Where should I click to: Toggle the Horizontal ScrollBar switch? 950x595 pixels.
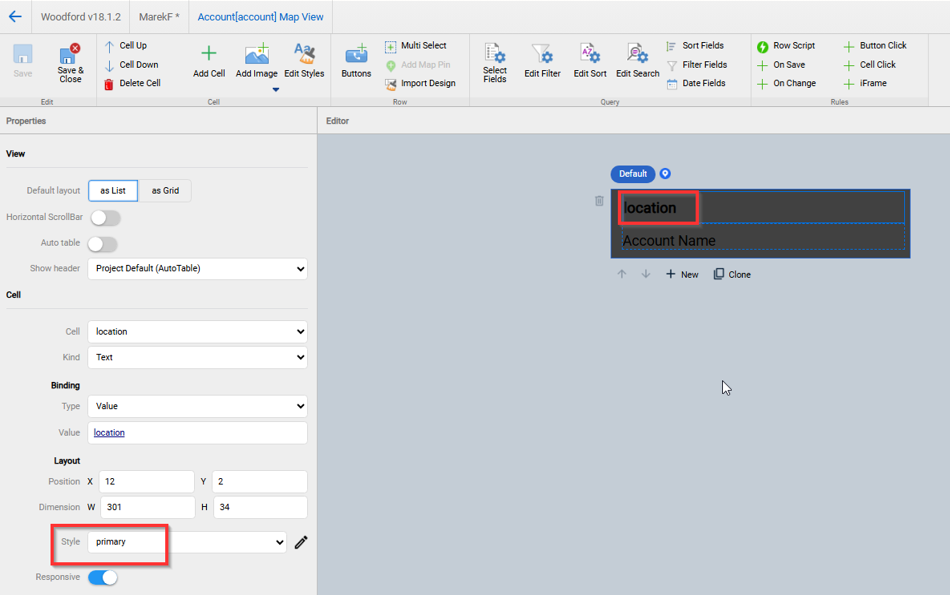tap(105, 218)
